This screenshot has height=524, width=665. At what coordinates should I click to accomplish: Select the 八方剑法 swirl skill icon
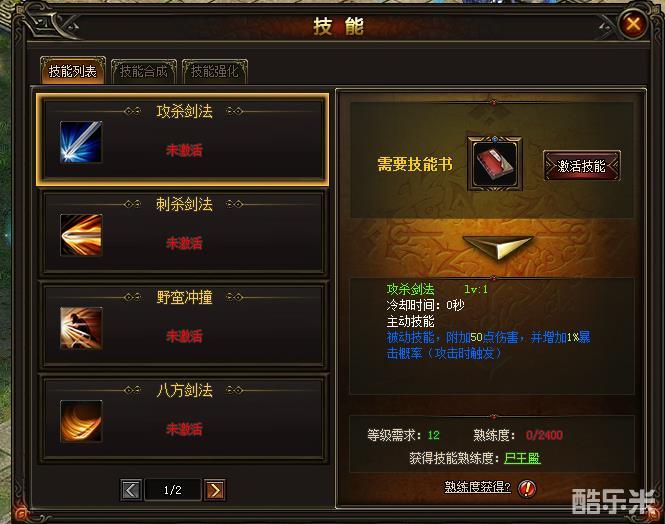pyautogui.click(x=81, y=421)
